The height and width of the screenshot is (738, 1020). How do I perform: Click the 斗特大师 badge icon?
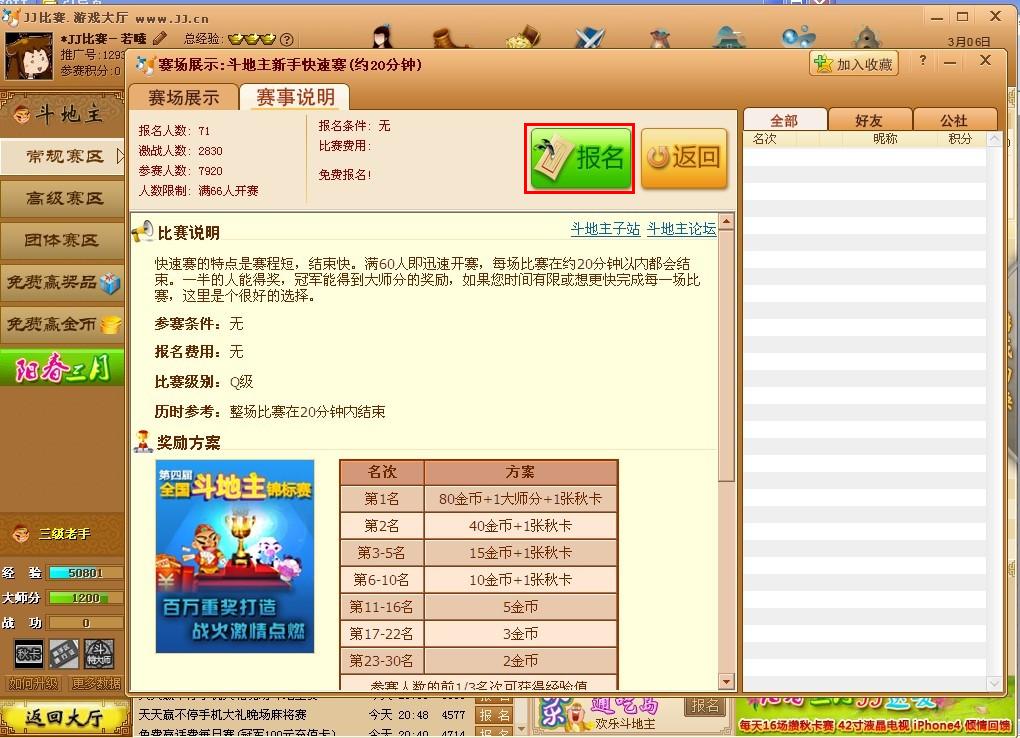[x=99, y=653]
